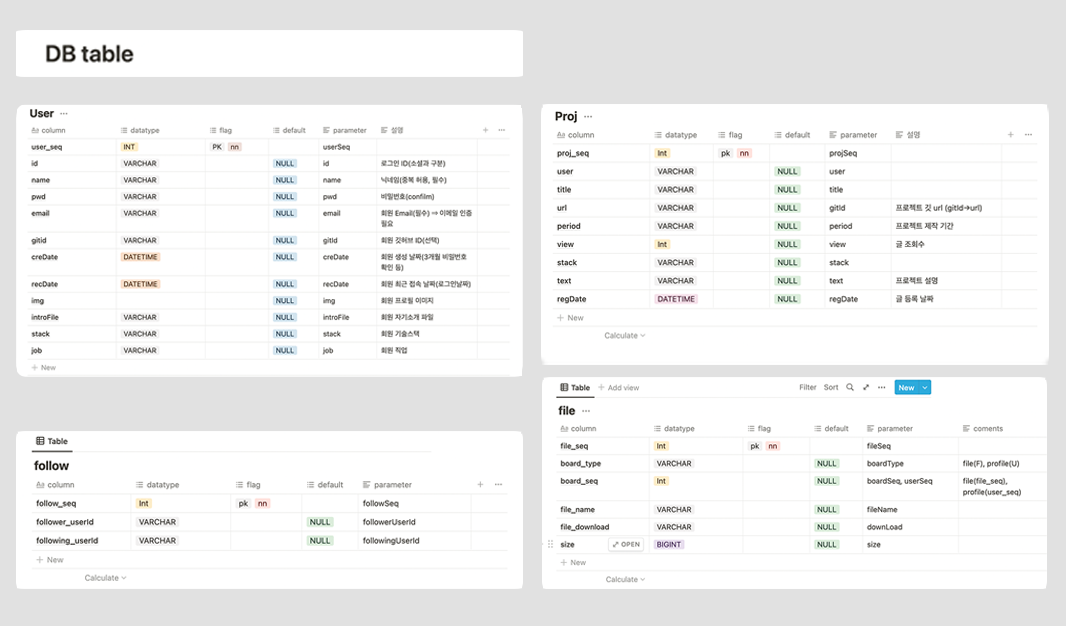Click Add view next to the Table tab

point(617,387)
